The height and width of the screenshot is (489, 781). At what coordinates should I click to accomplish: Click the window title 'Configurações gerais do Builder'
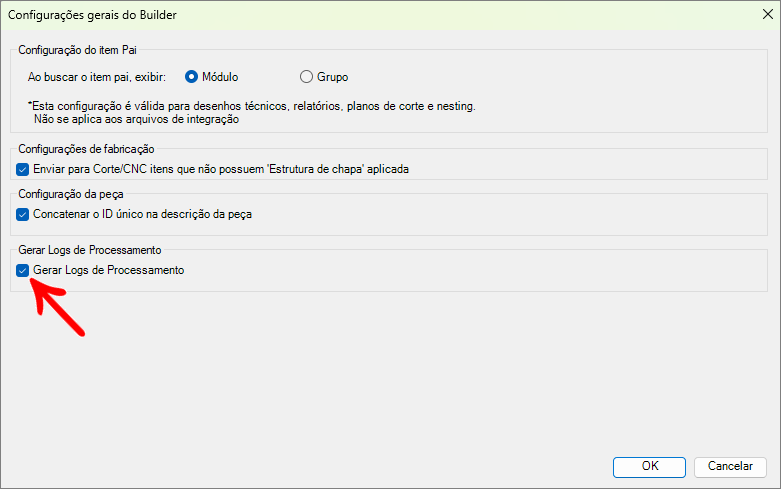[92, 15]
